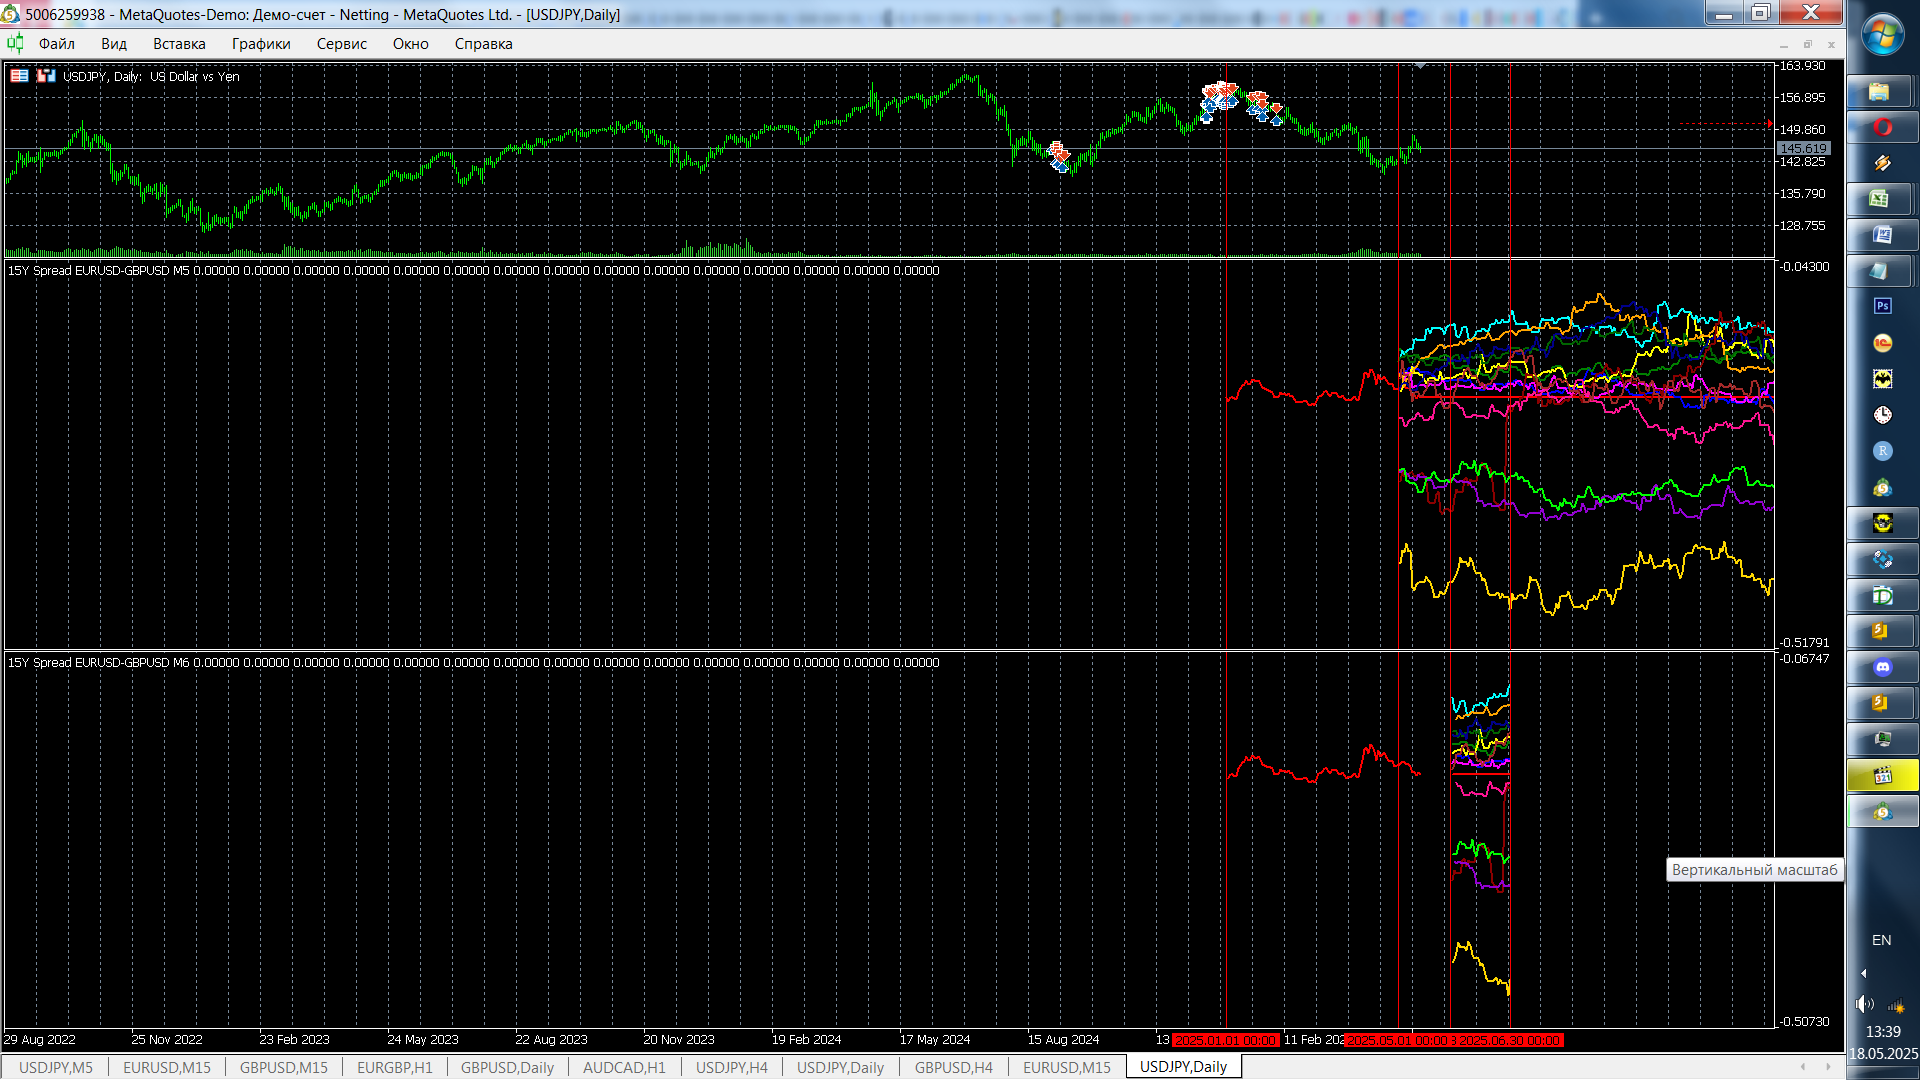The height and width of the screenshot is (1080, 1920).
Task: Switch to the EURGBP,H1 chart tab
Action: tap(394, 1067)
